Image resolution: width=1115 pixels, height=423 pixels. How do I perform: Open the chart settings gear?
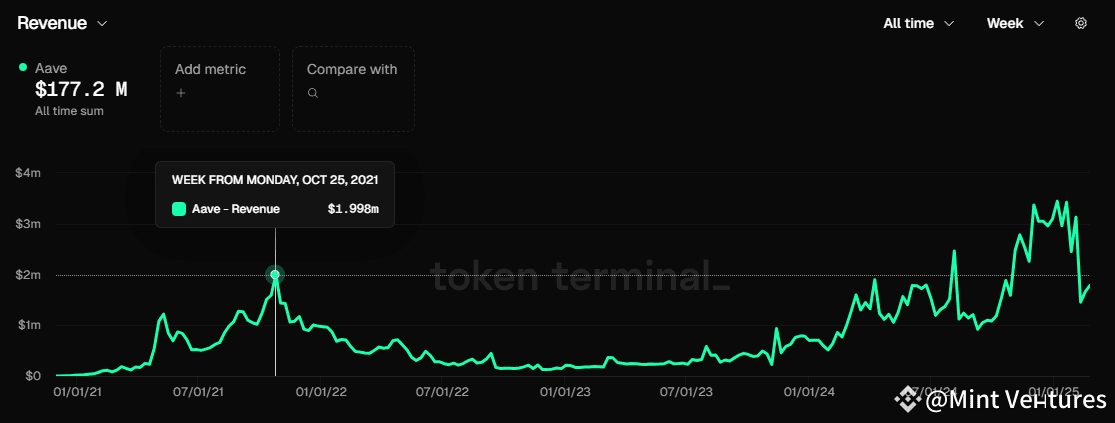pyautogui.click(x=1080, y=23)
